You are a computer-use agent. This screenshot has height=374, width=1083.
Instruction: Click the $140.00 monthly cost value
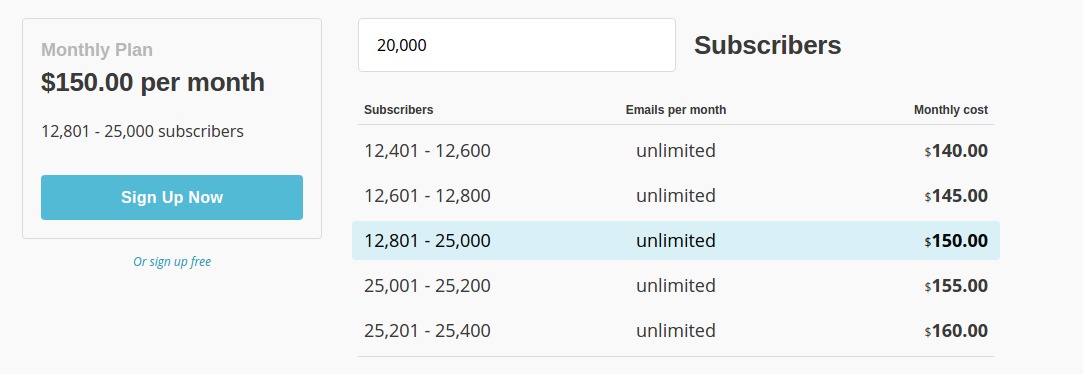(x=956, y=151)
